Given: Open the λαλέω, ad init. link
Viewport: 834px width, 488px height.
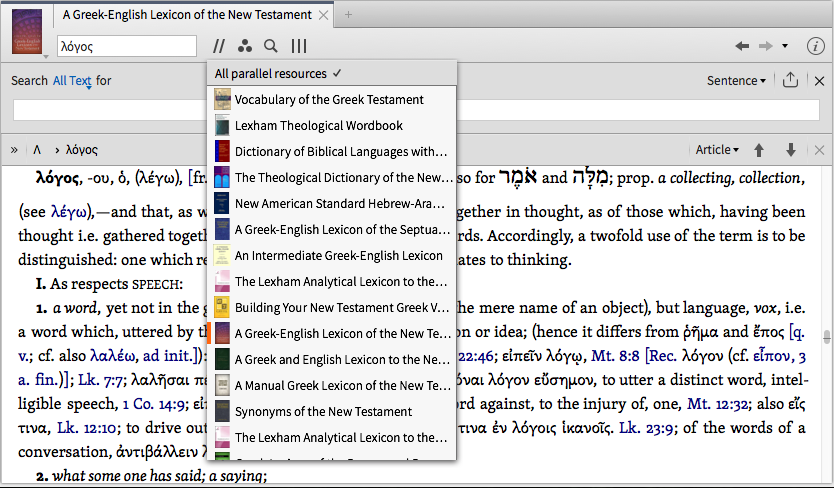Looking at the screenshot, I should coord(142,355).
